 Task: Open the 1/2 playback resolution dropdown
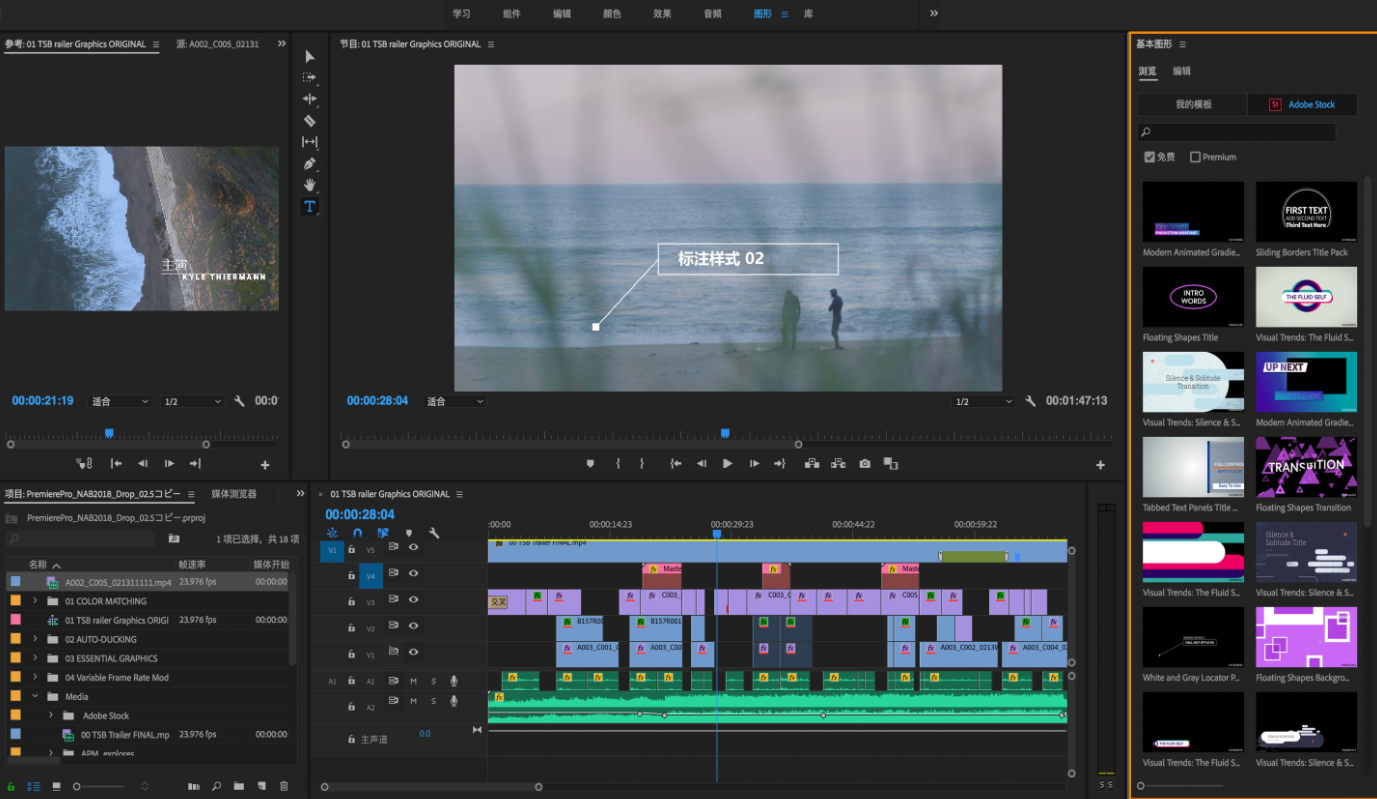(x=981, y=401)
